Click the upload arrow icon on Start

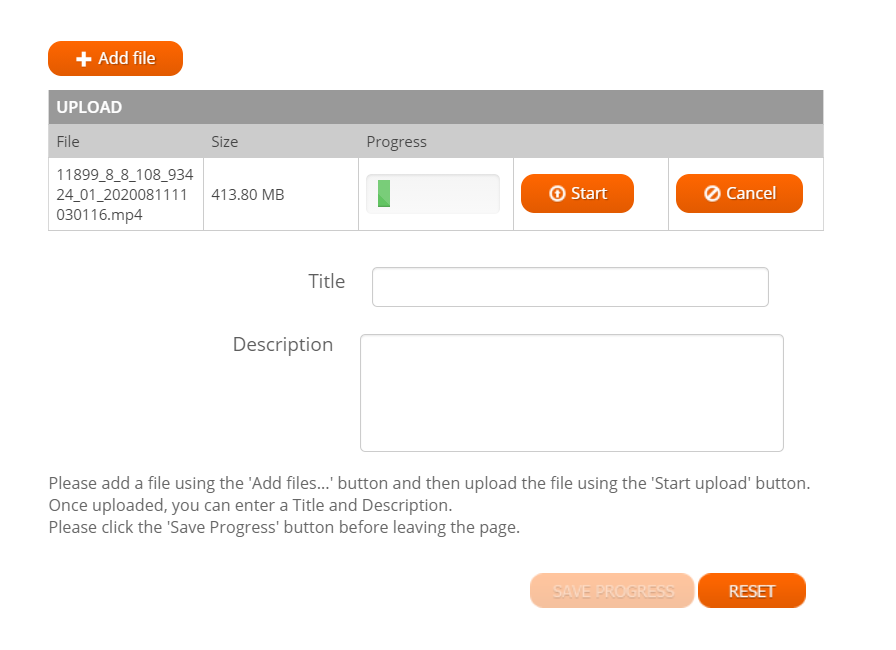[557, 194]
